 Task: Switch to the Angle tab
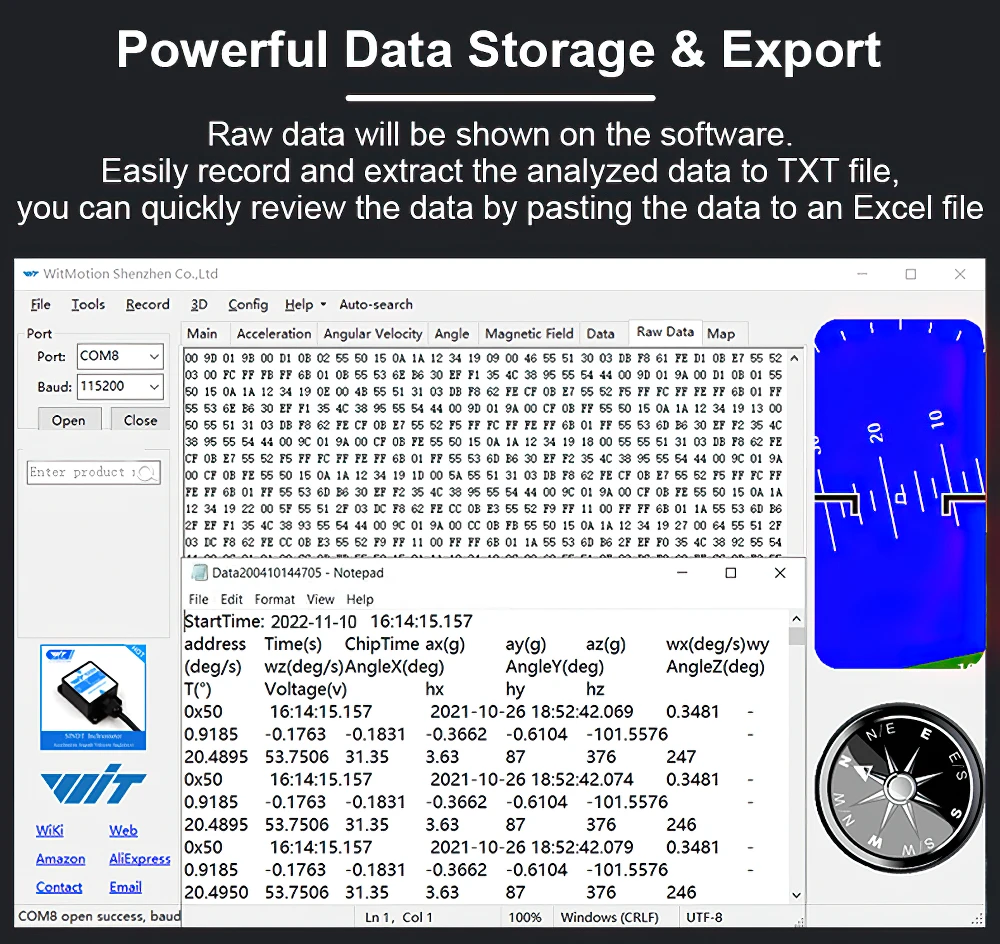point(452,334)
